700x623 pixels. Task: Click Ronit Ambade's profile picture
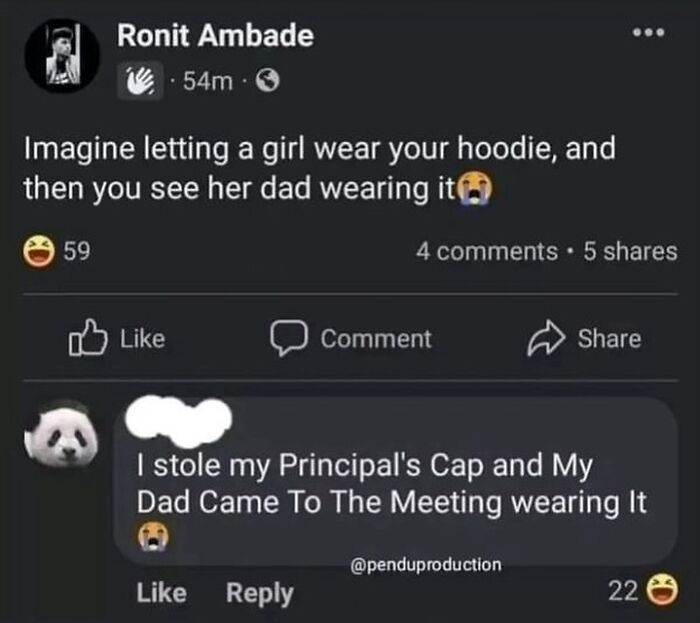pos(61,58)
